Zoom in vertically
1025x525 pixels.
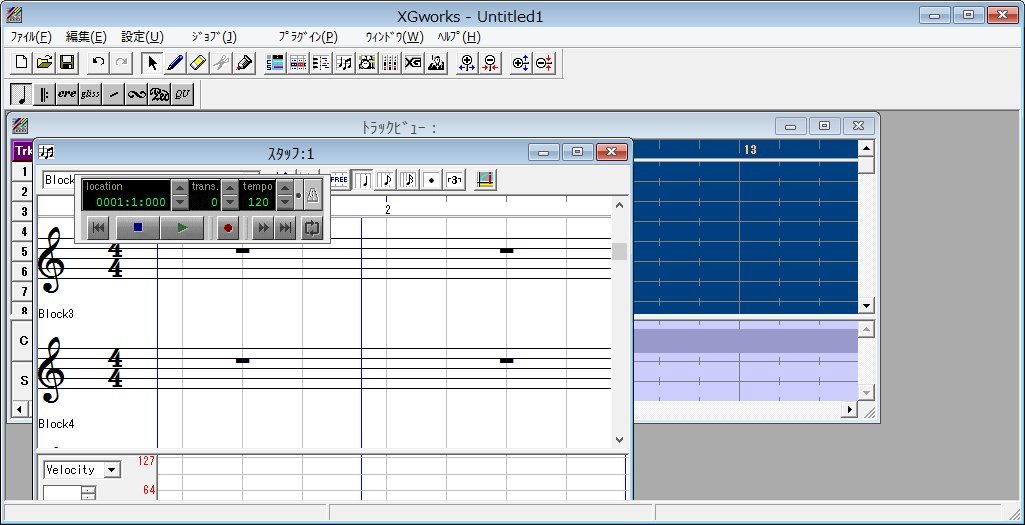521,63
